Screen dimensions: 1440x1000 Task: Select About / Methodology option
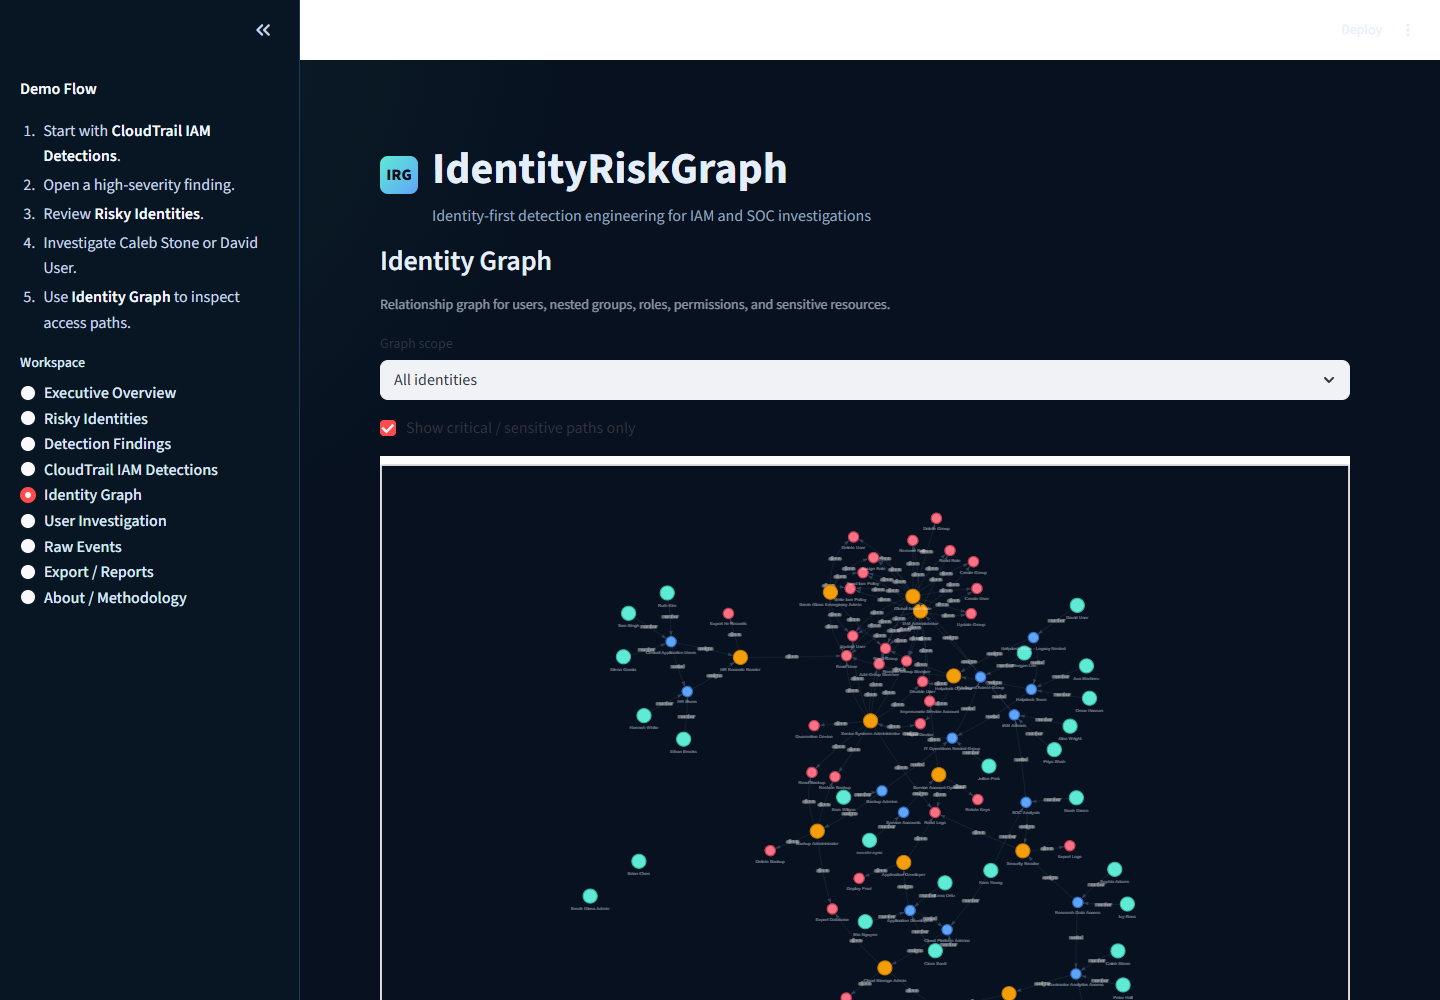click(103, 598)
